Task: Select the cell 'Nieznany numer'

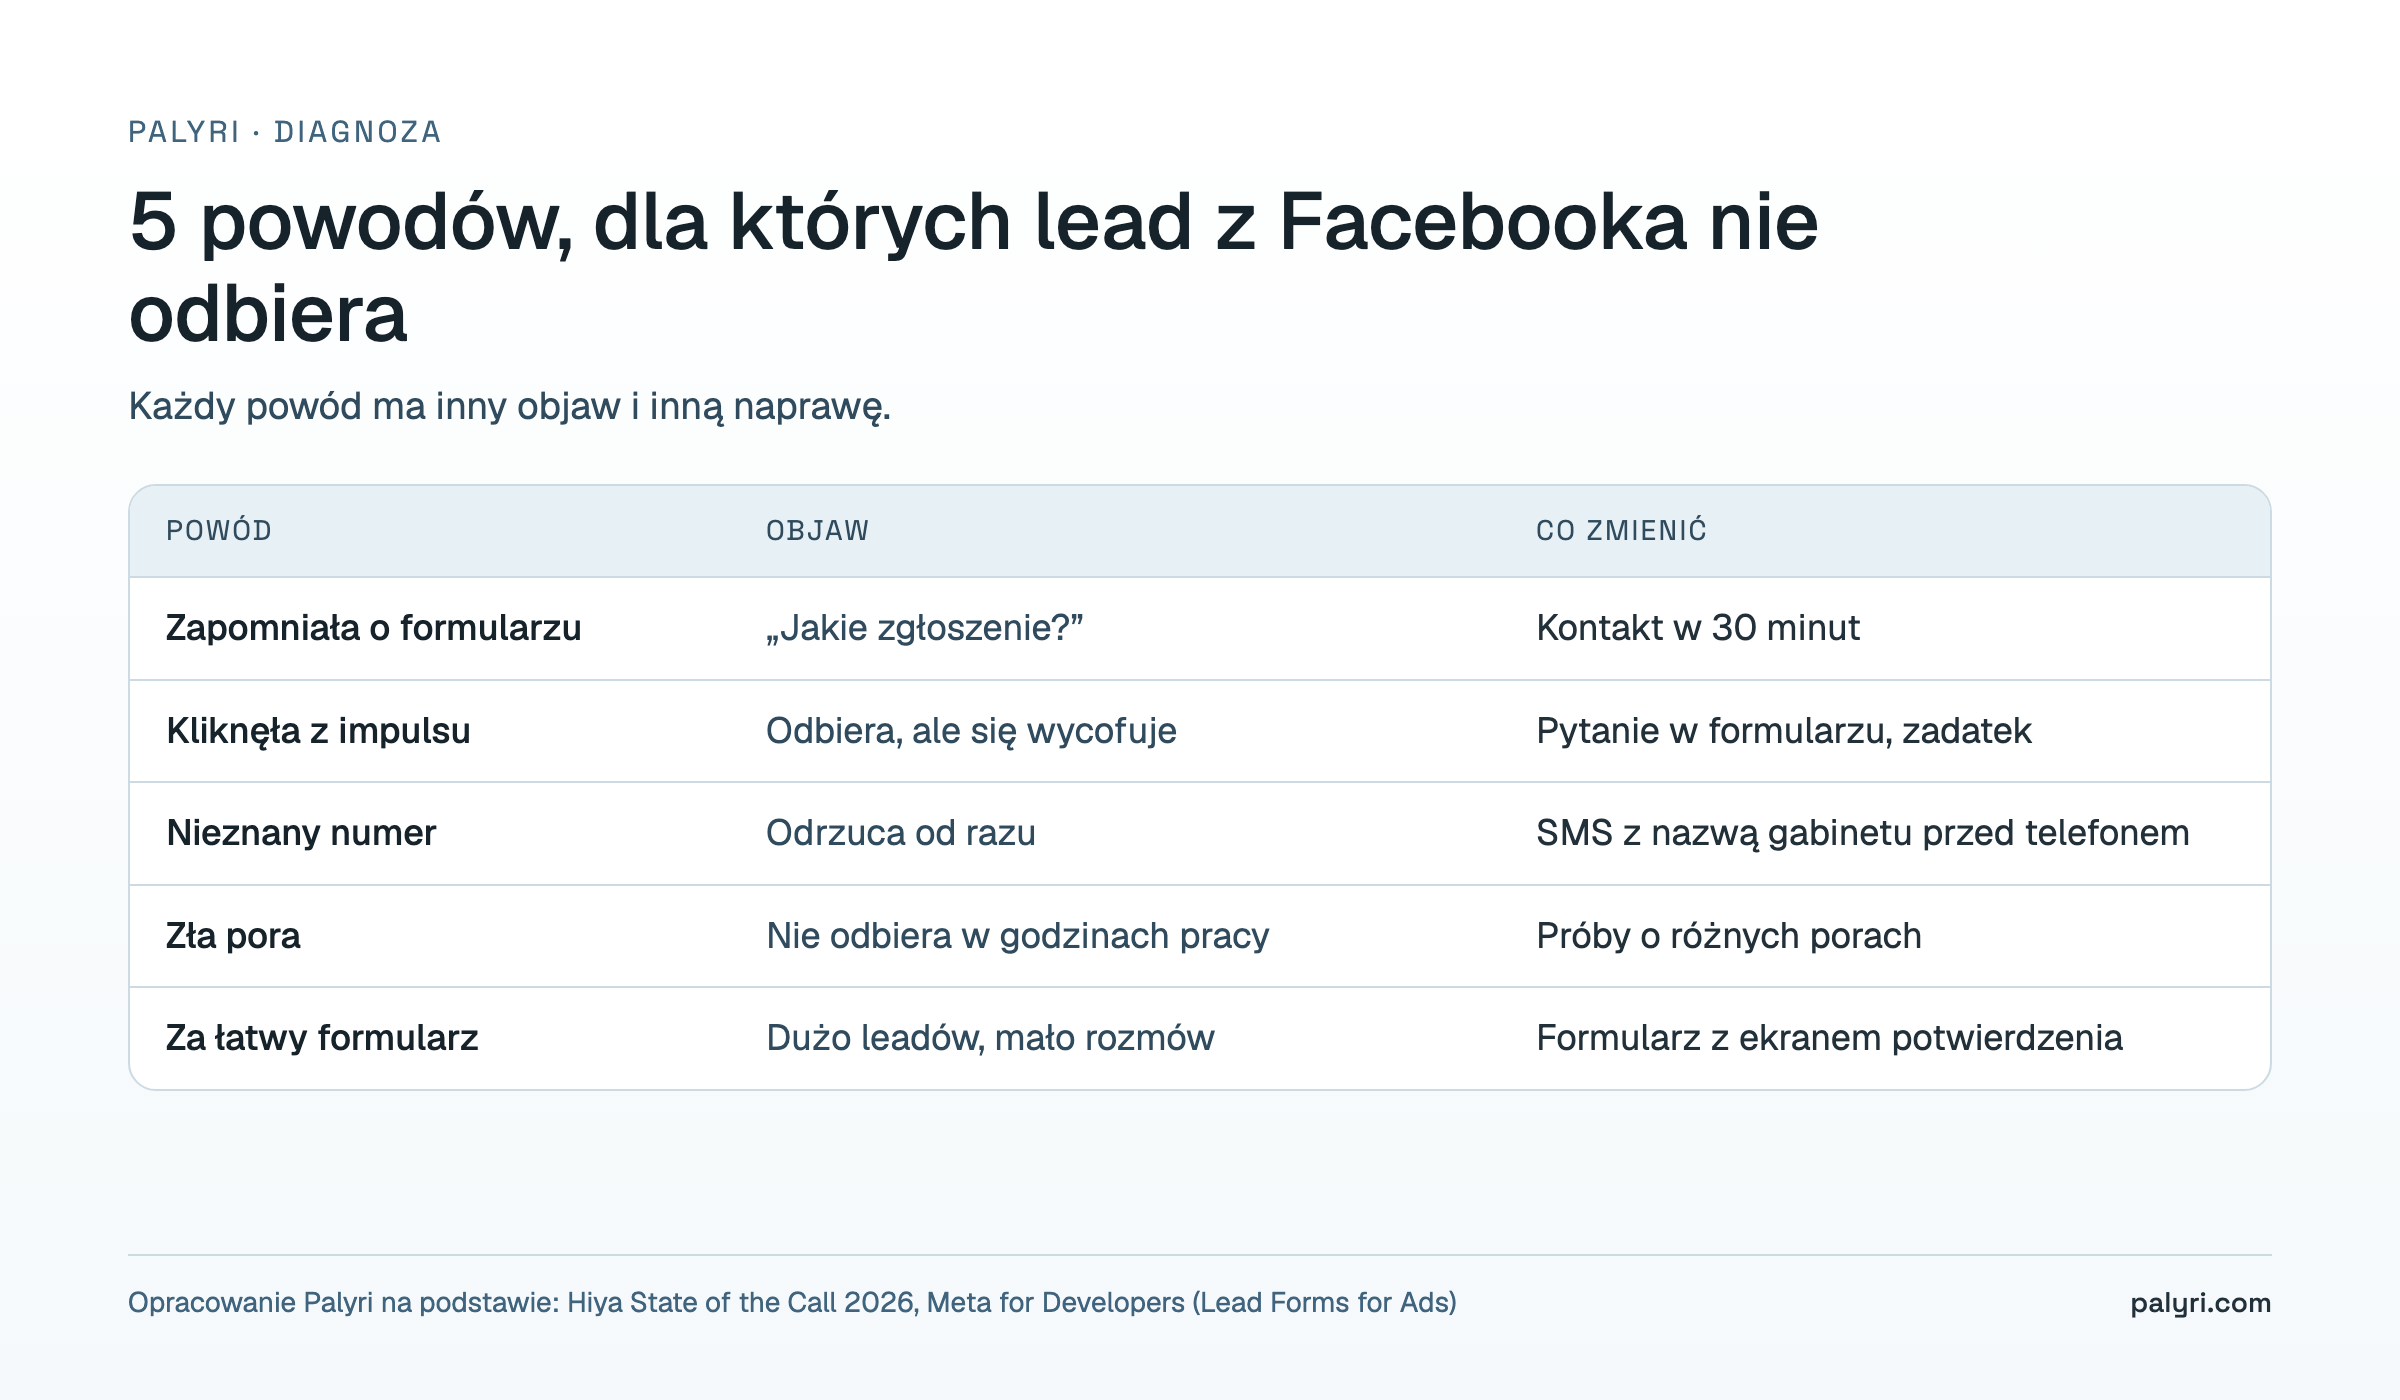Action: [301, 833]
